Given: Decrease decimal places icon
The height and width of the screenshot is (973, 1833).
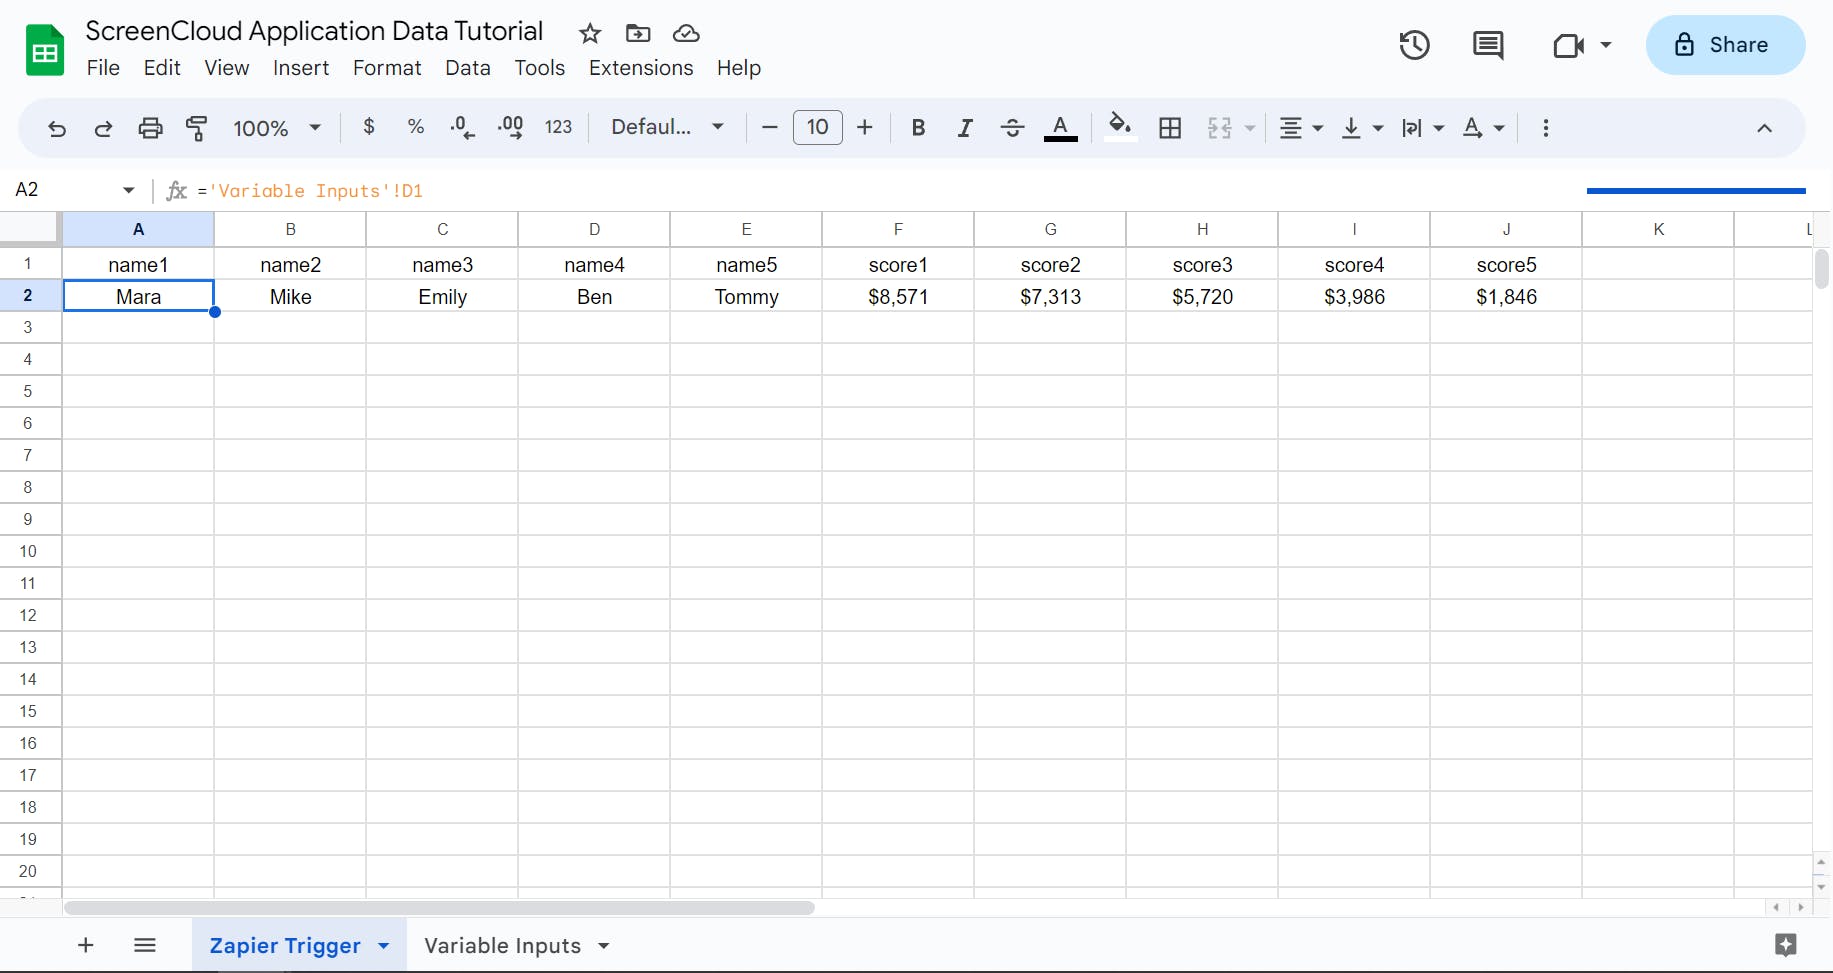Looking at the screenshot, I should point(462,127).
